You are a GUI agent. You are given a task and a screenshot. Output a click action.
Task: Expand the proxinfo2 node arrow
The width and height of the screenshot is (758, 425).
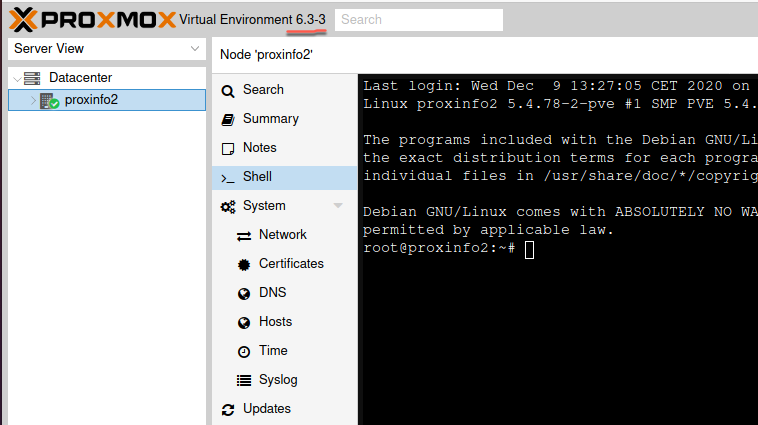(33, 100)
